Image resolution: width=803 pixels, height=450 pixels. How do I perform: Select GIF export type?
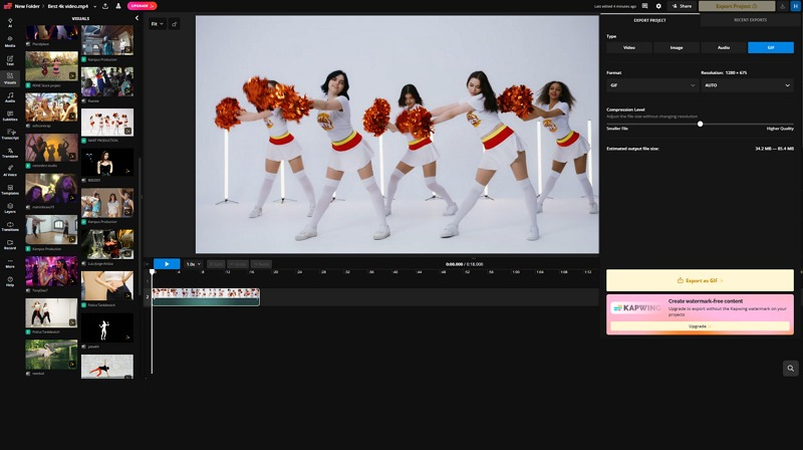click(x=771, y=48)
